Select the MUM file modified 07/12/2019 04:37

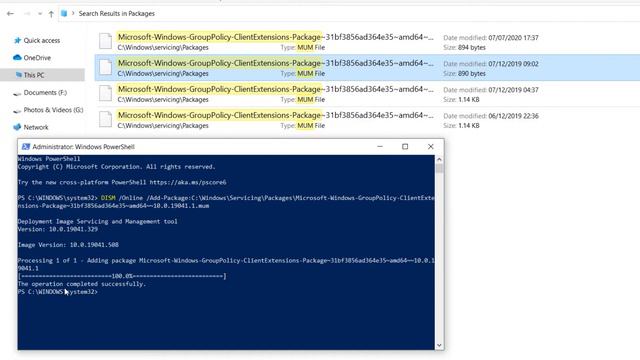pyautogui.click(x=367, y=94)
